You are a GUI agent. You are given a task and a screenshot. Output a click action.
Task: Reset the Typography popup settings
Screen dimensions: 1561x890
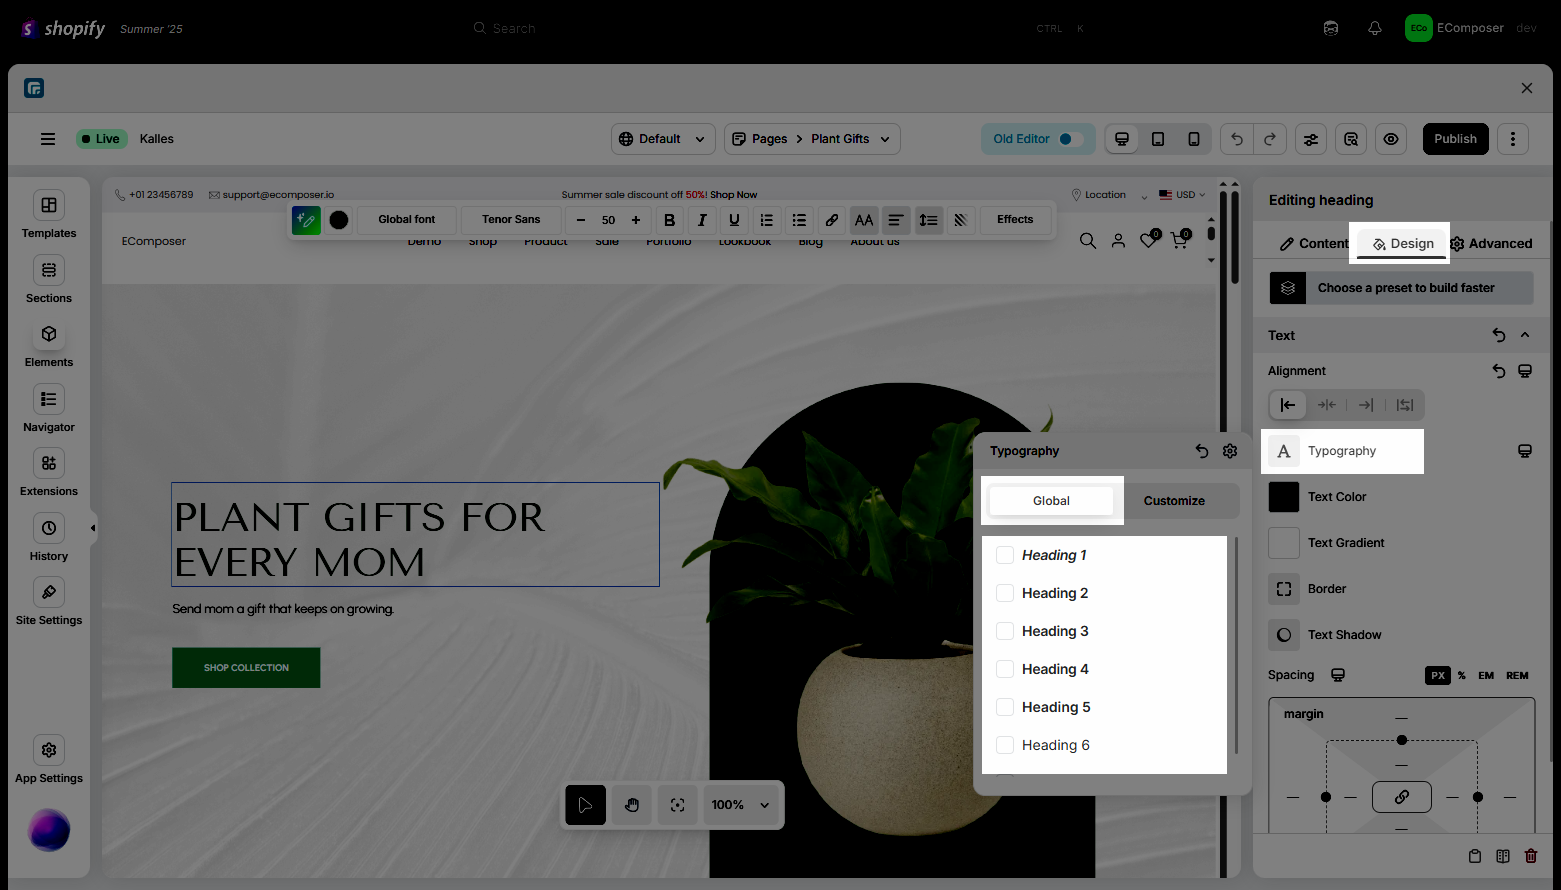point(1202,451)
